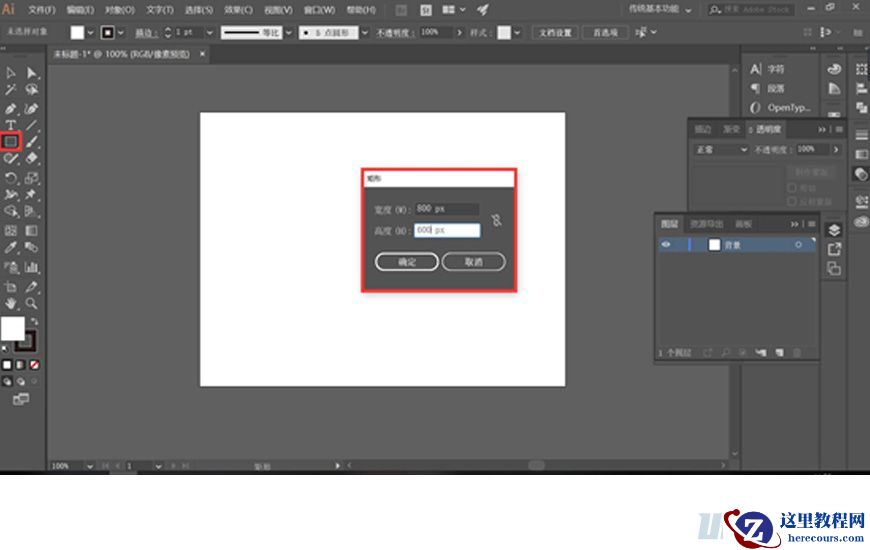This screenshot has height=550, width=870.
Task: Hide the 背景 layer with eye icon
Action: tap(666, 245)
